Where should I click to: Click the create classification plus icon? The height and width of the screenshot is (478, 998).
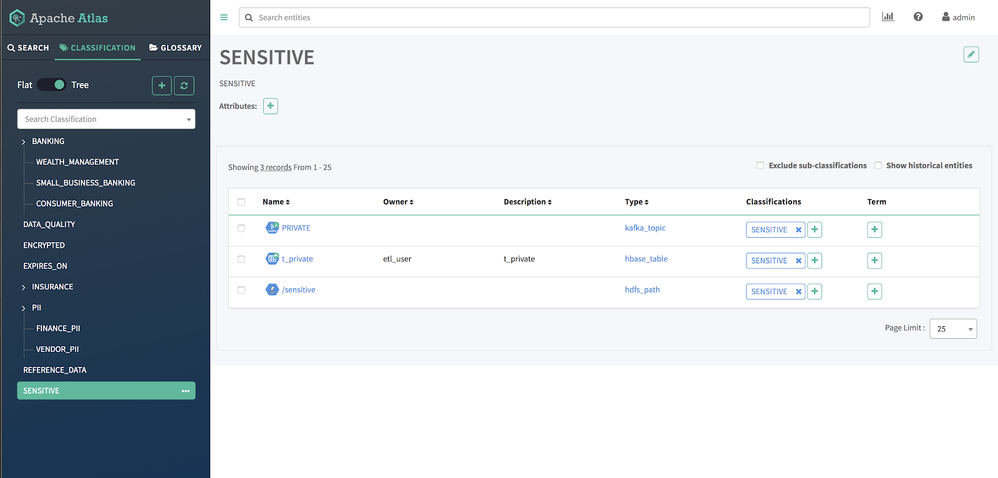click(162, 86)
